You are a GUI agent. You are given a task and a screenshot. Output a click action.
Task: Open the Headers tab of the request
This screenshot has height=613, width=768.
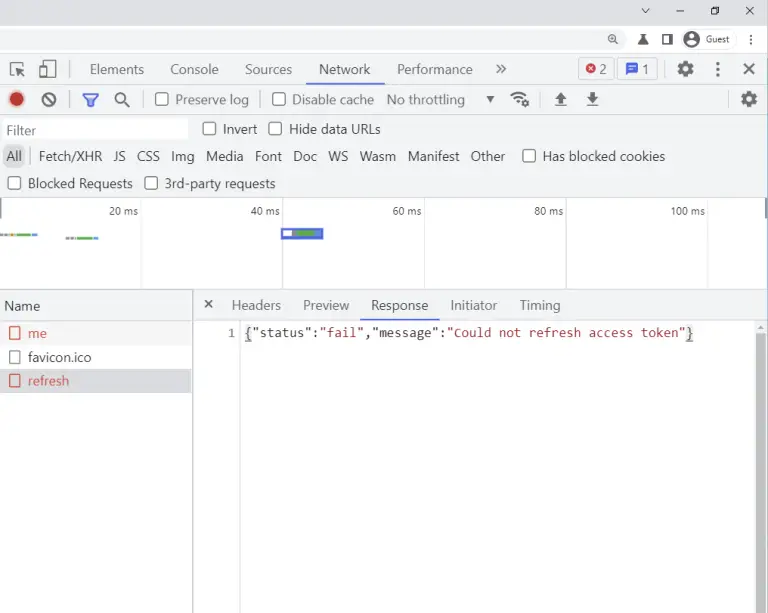256,305
